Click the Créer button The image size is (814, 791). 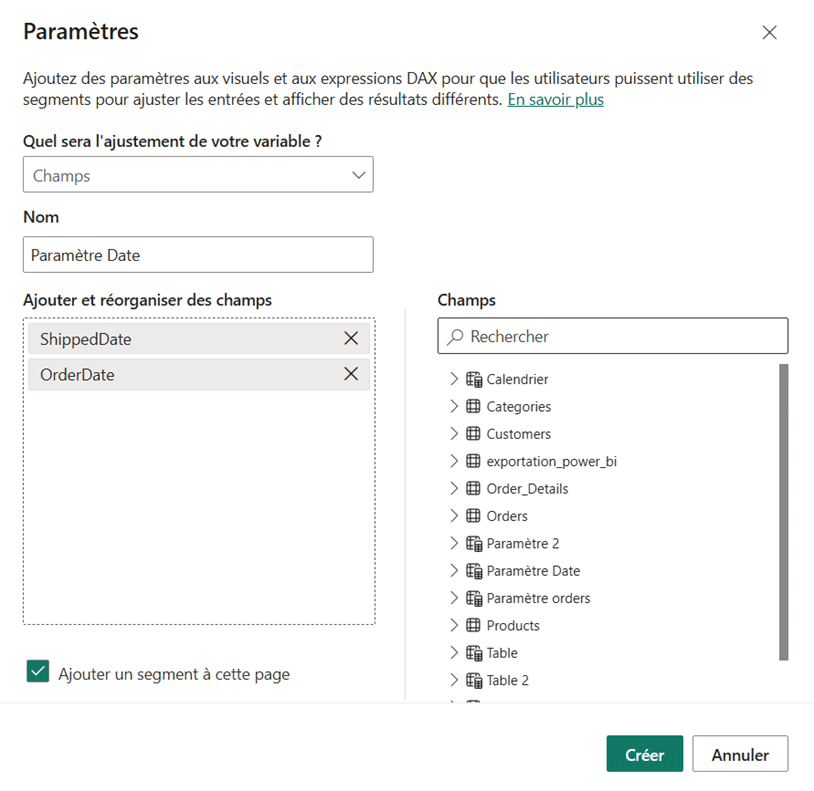point(644,755)
